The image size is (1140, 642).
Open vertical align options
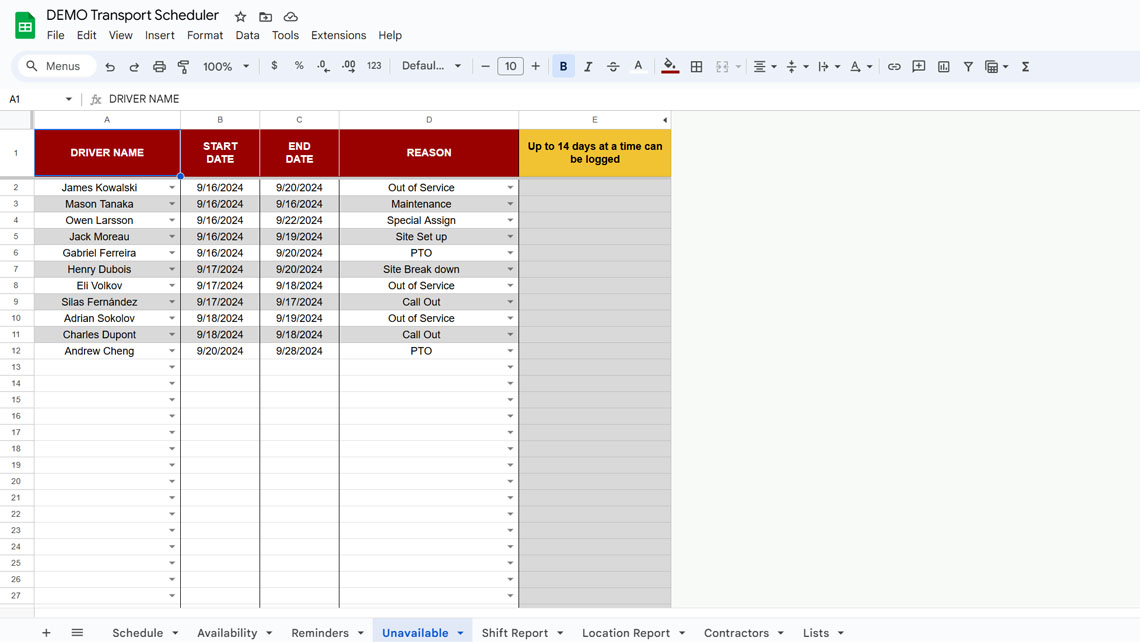tap(797, 66)
